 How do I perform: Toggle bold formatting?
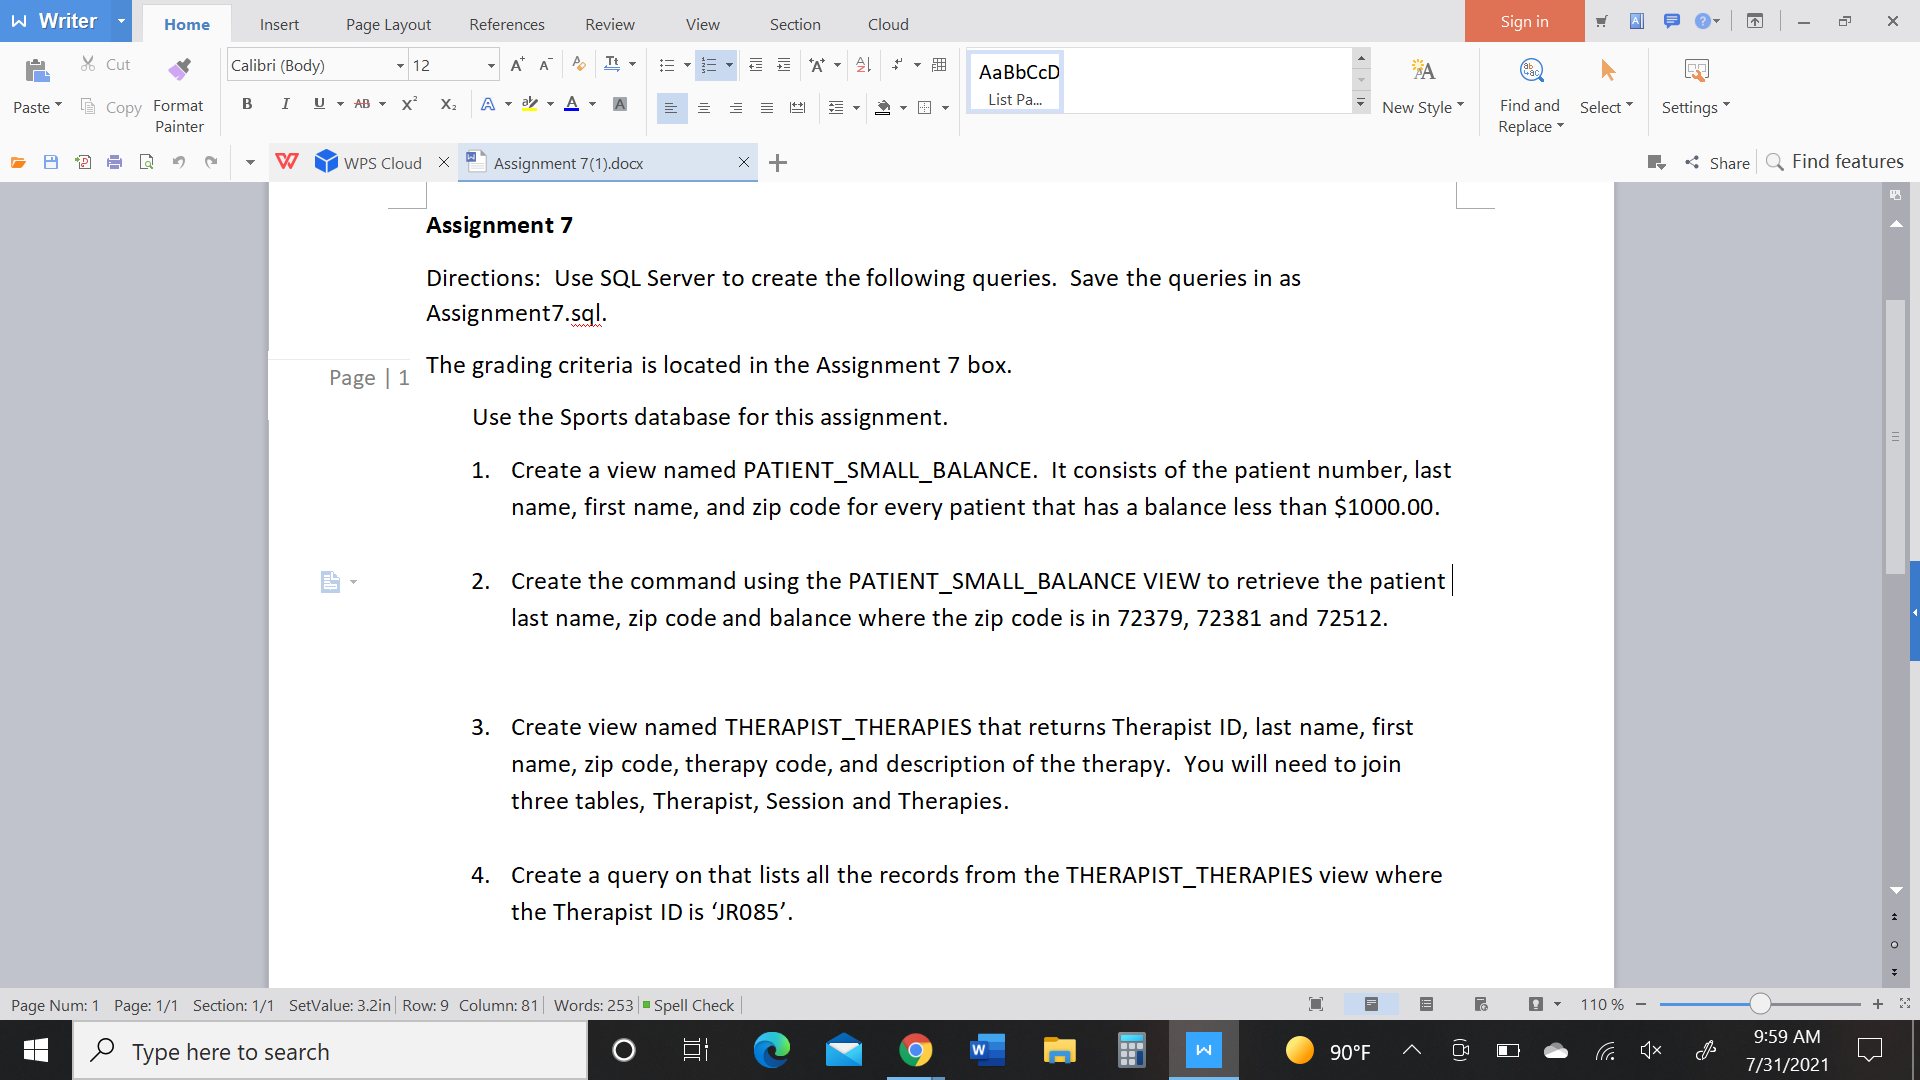coord(247,103)
